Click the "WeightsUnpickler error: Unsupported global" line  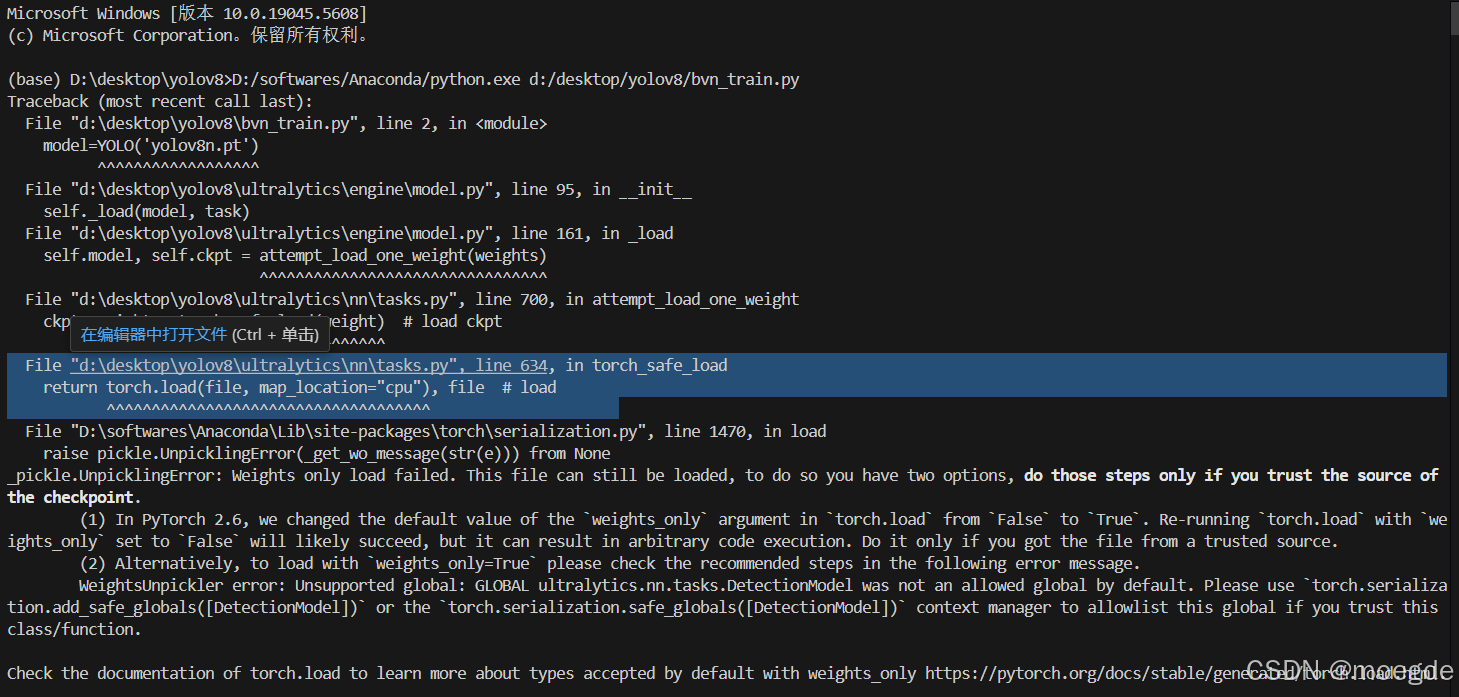(727, 607)
